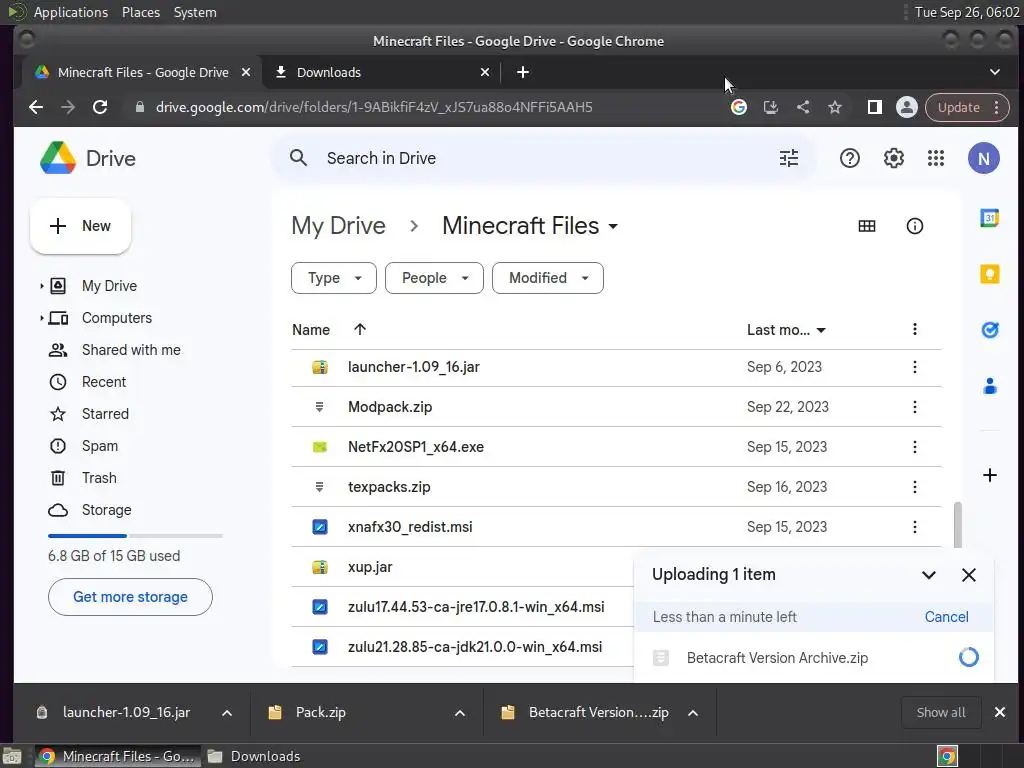This screenshot has width=1024, height=768.
Task: Open the Google apps grid
Action: point(936,158)
